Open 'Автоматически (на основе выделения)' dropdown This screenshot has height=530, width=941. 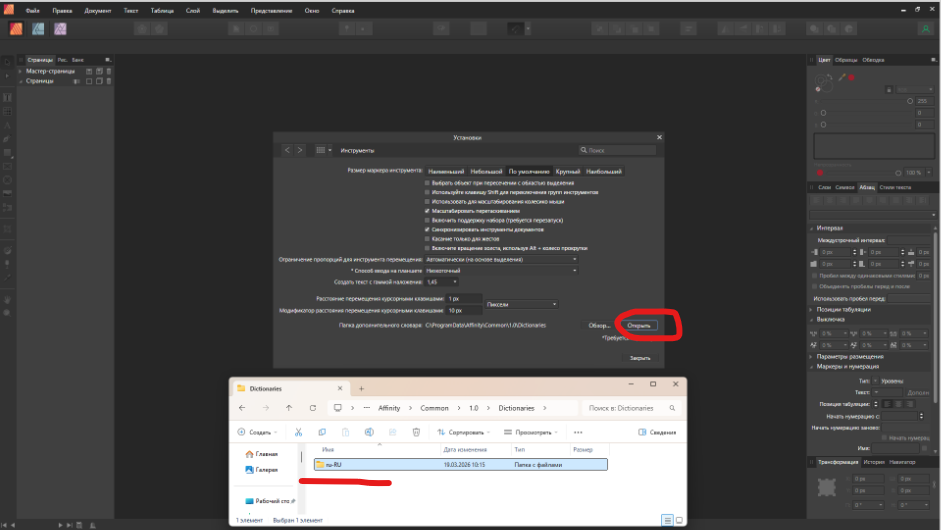coord(502,259)
